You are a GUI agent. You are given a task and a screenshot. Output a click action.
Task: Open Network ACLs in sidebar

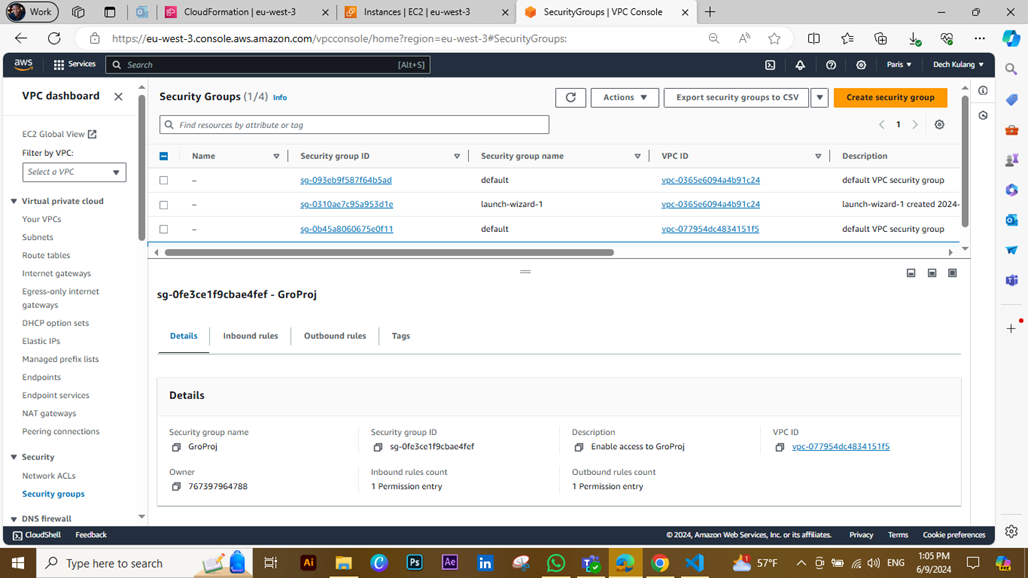[49, 476]
